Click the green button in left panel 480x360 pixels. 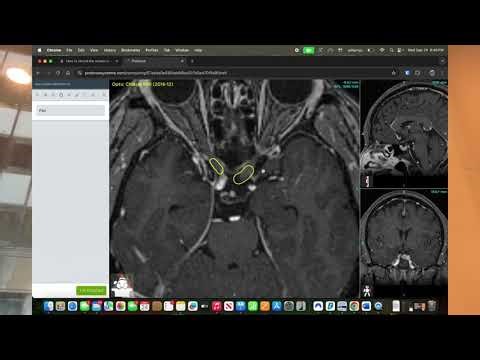point(91,291)
